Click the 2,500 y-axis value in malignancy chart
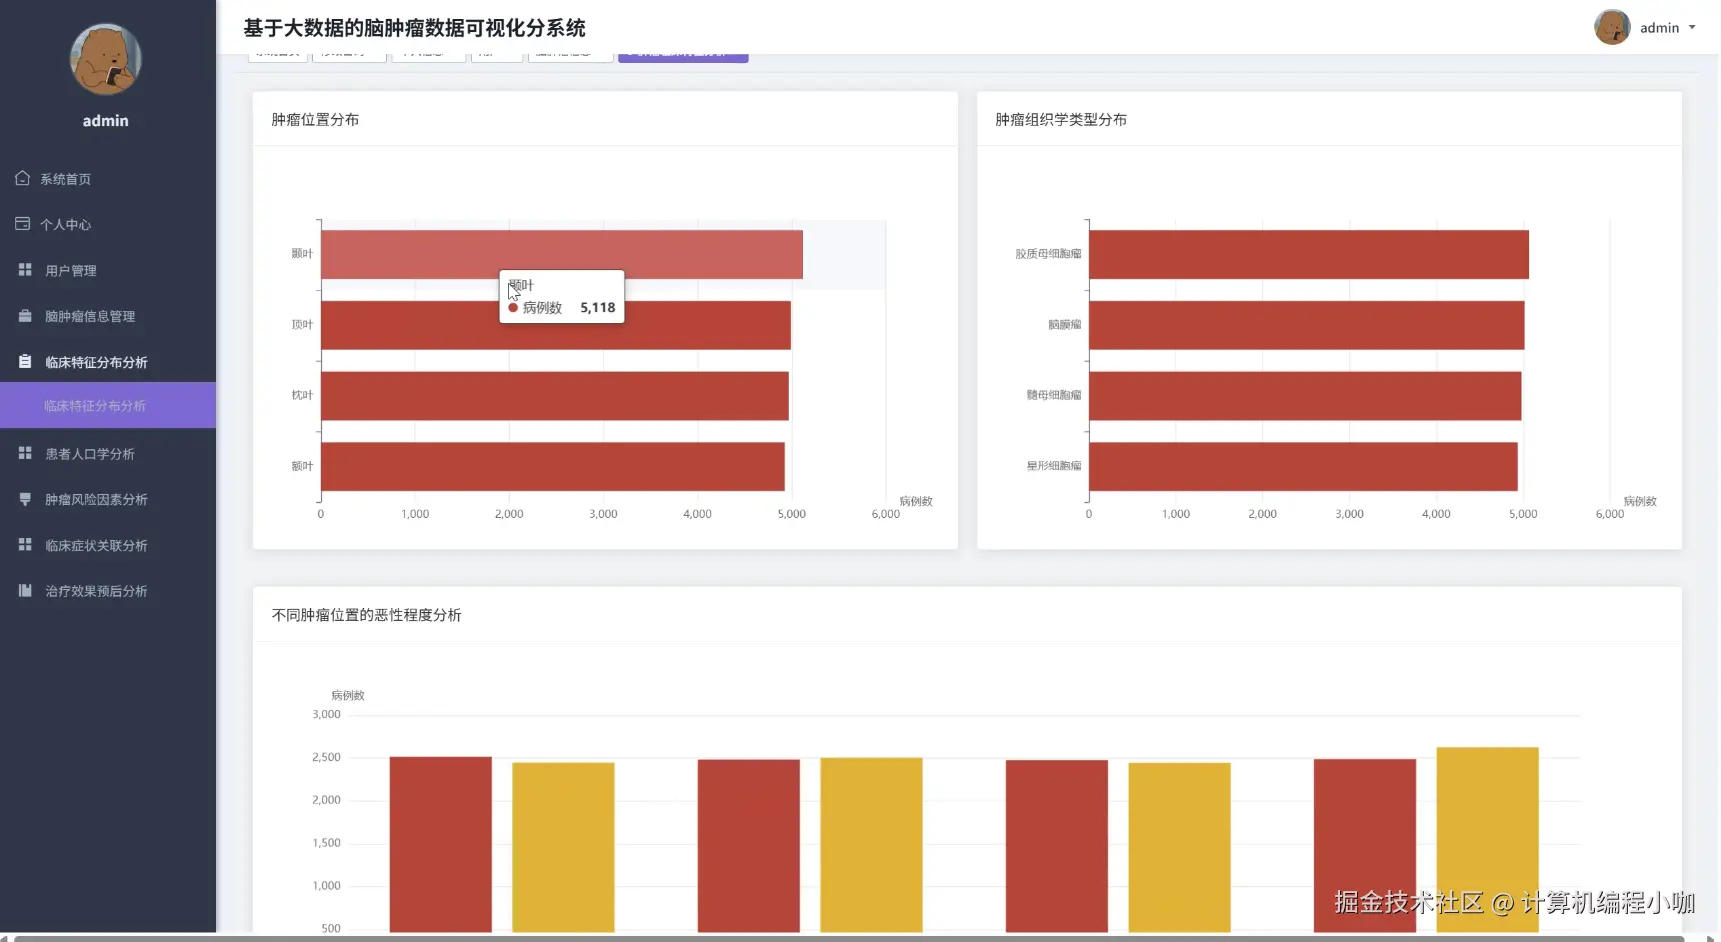Viewport: 1721px width, 942px height. (x=326, y=757)
